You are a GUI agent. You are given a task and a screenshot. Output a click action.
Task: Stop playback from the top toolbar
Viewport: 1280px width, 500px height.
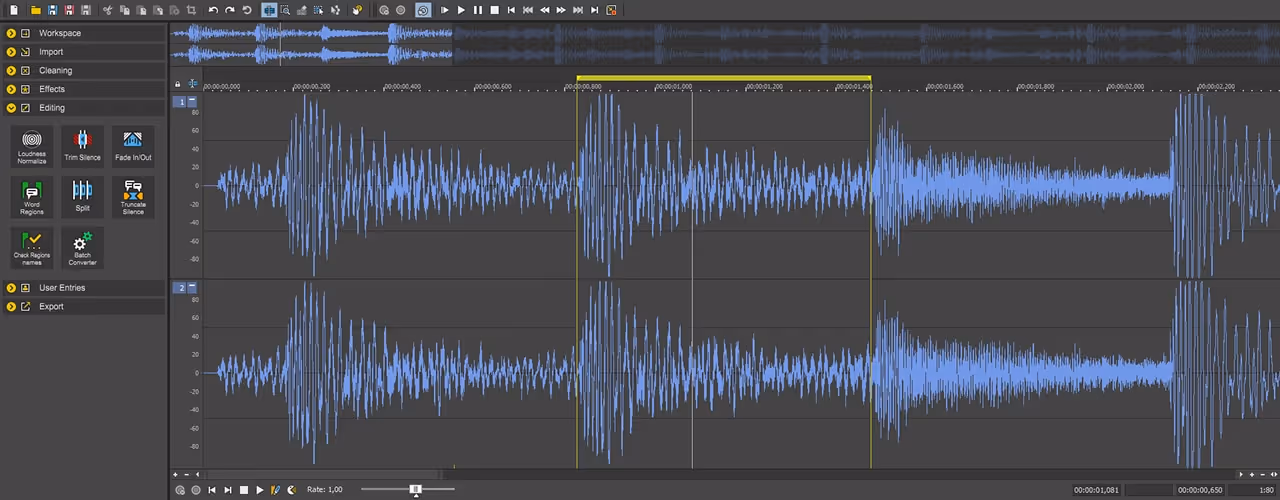click(494, 10)
